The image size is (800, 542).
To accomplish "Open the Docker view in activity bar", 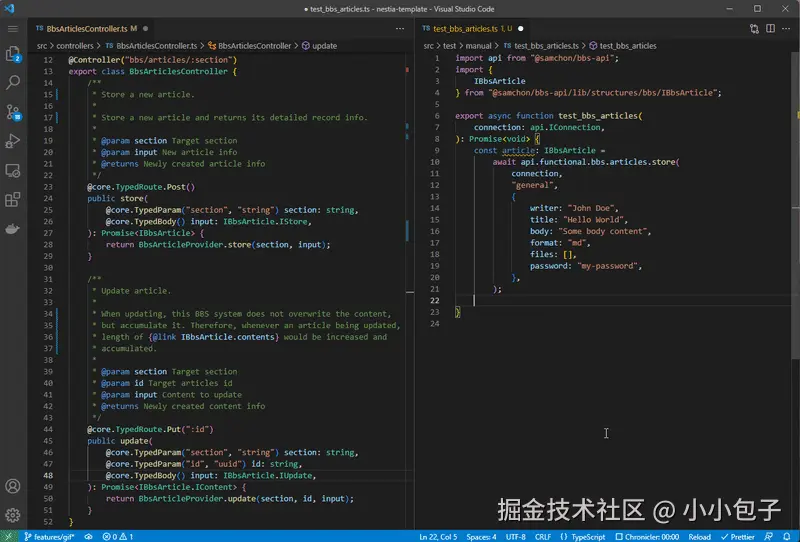I will [13, 229].
